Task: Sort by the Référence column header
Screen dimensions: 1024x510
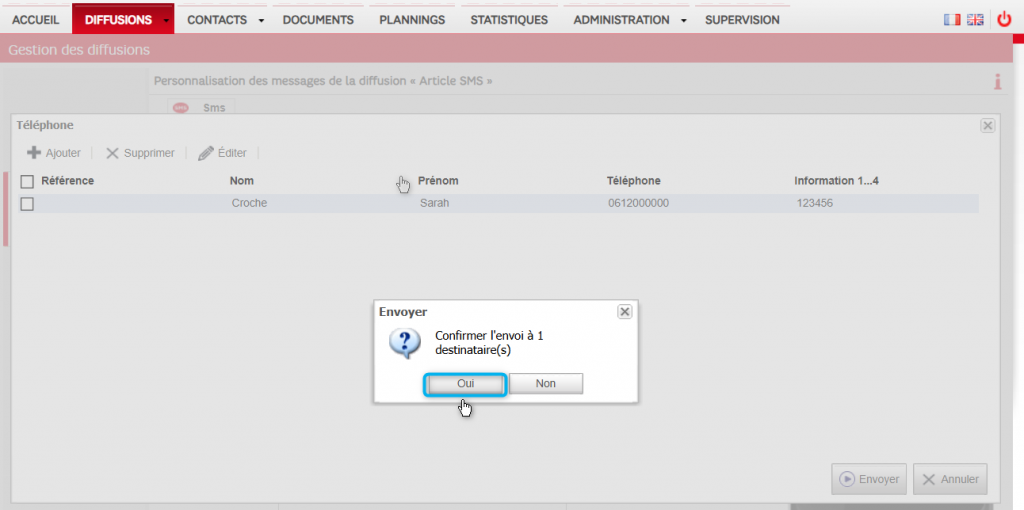Action: click(67, 181)
